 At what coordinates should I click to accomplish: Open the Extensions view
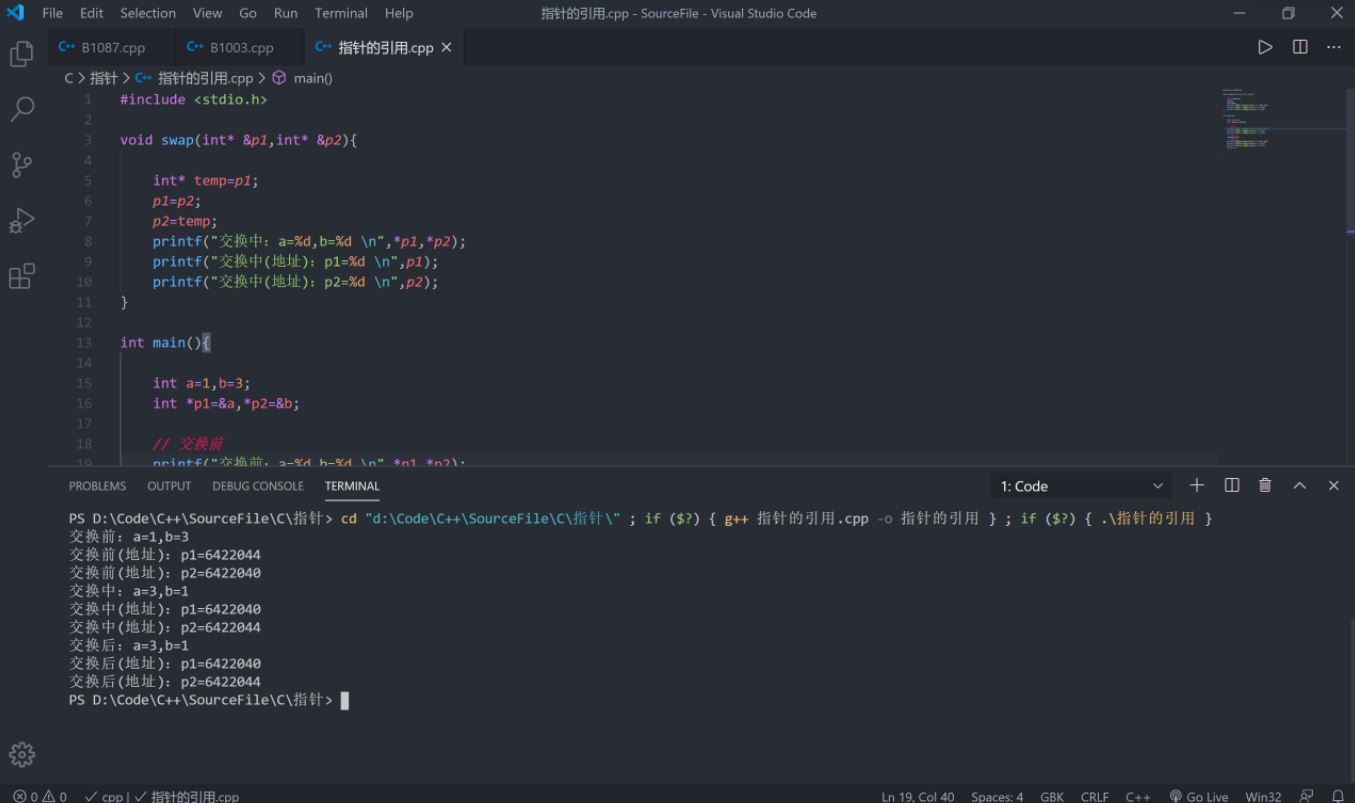click(22, 276)
